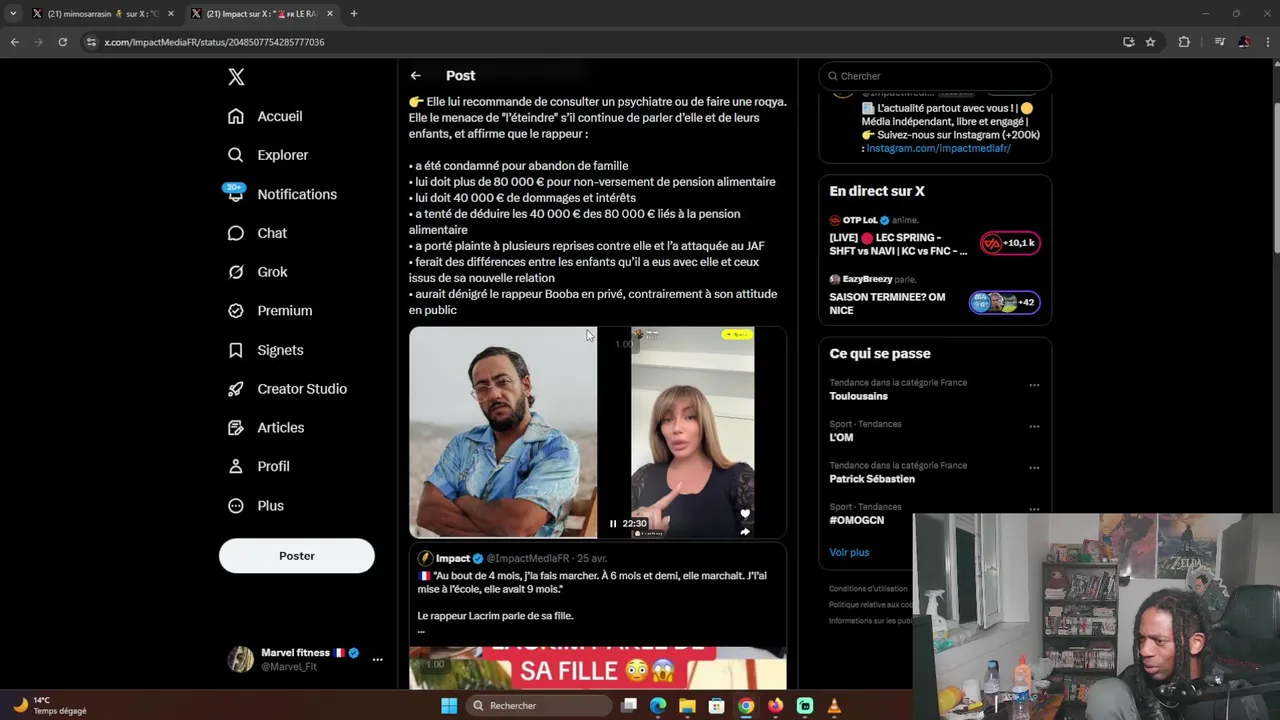Open Instagram.com/impactmediafr link
Image resolution: width=1280 pixels, height=720 pixels.
pos(938,148)
